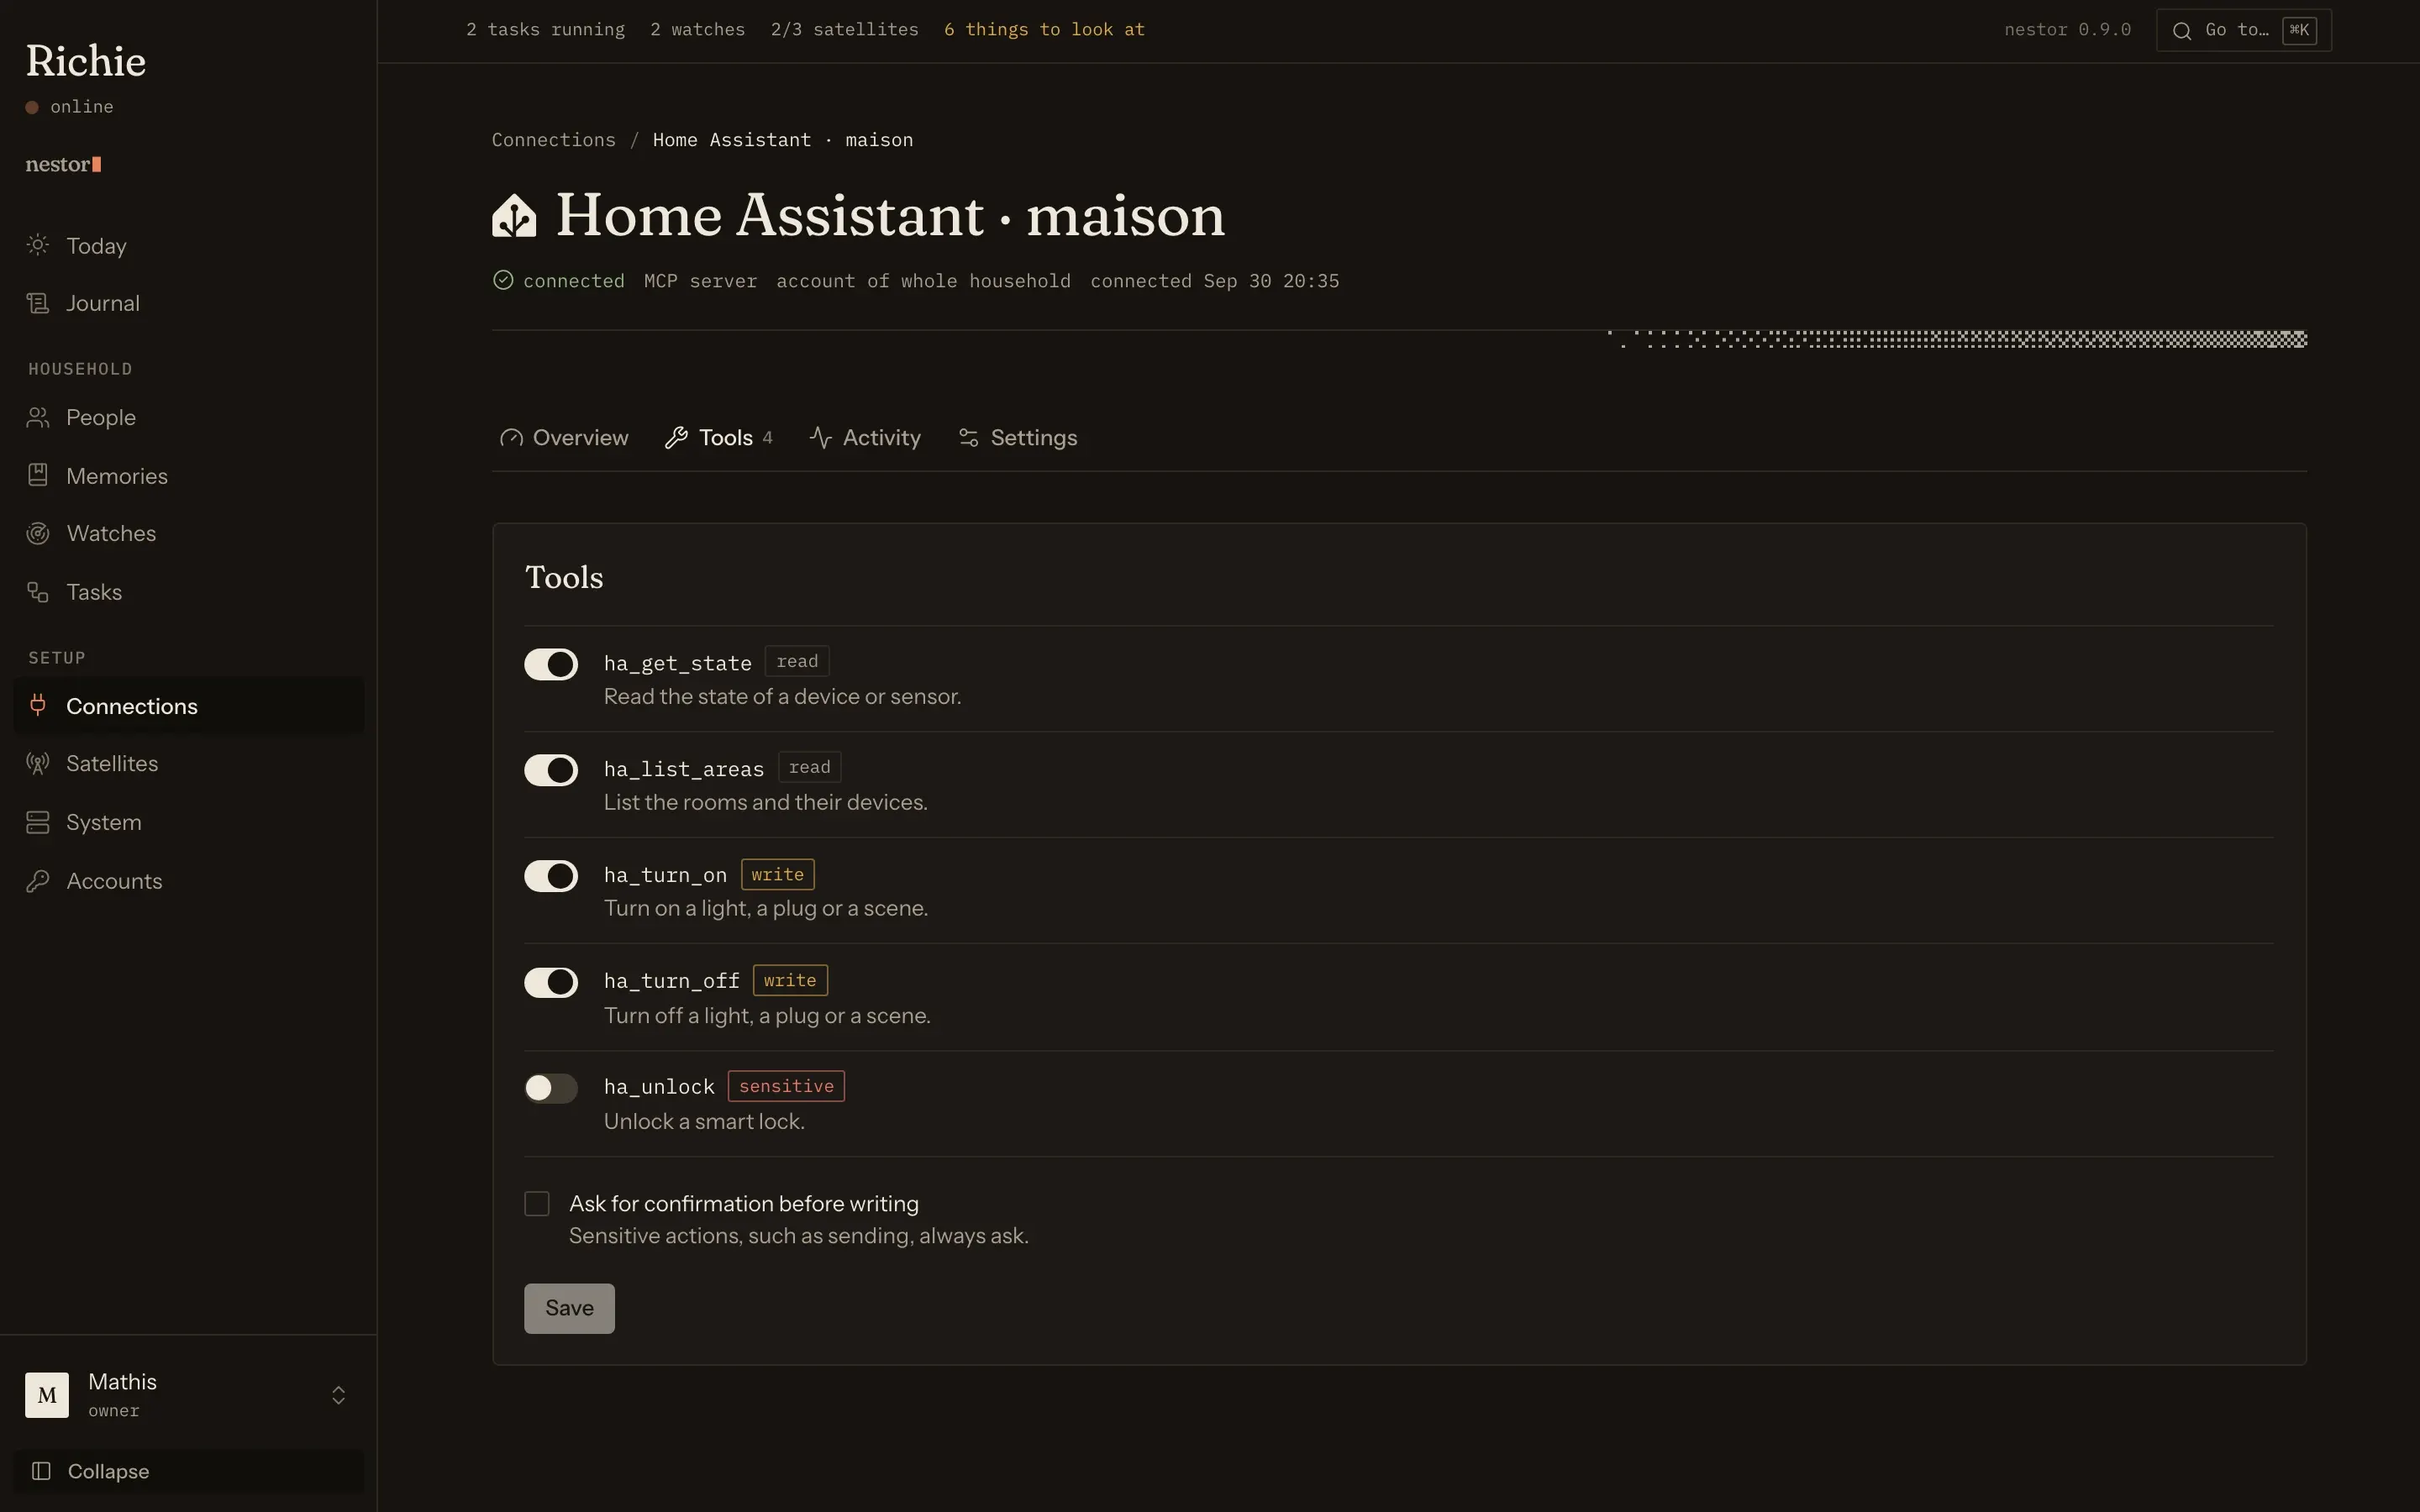Turn off the ha_turn_off tool toggle
Image resolution: width=2420 pixels, height=1512 pixels.
tap(551, 982)
